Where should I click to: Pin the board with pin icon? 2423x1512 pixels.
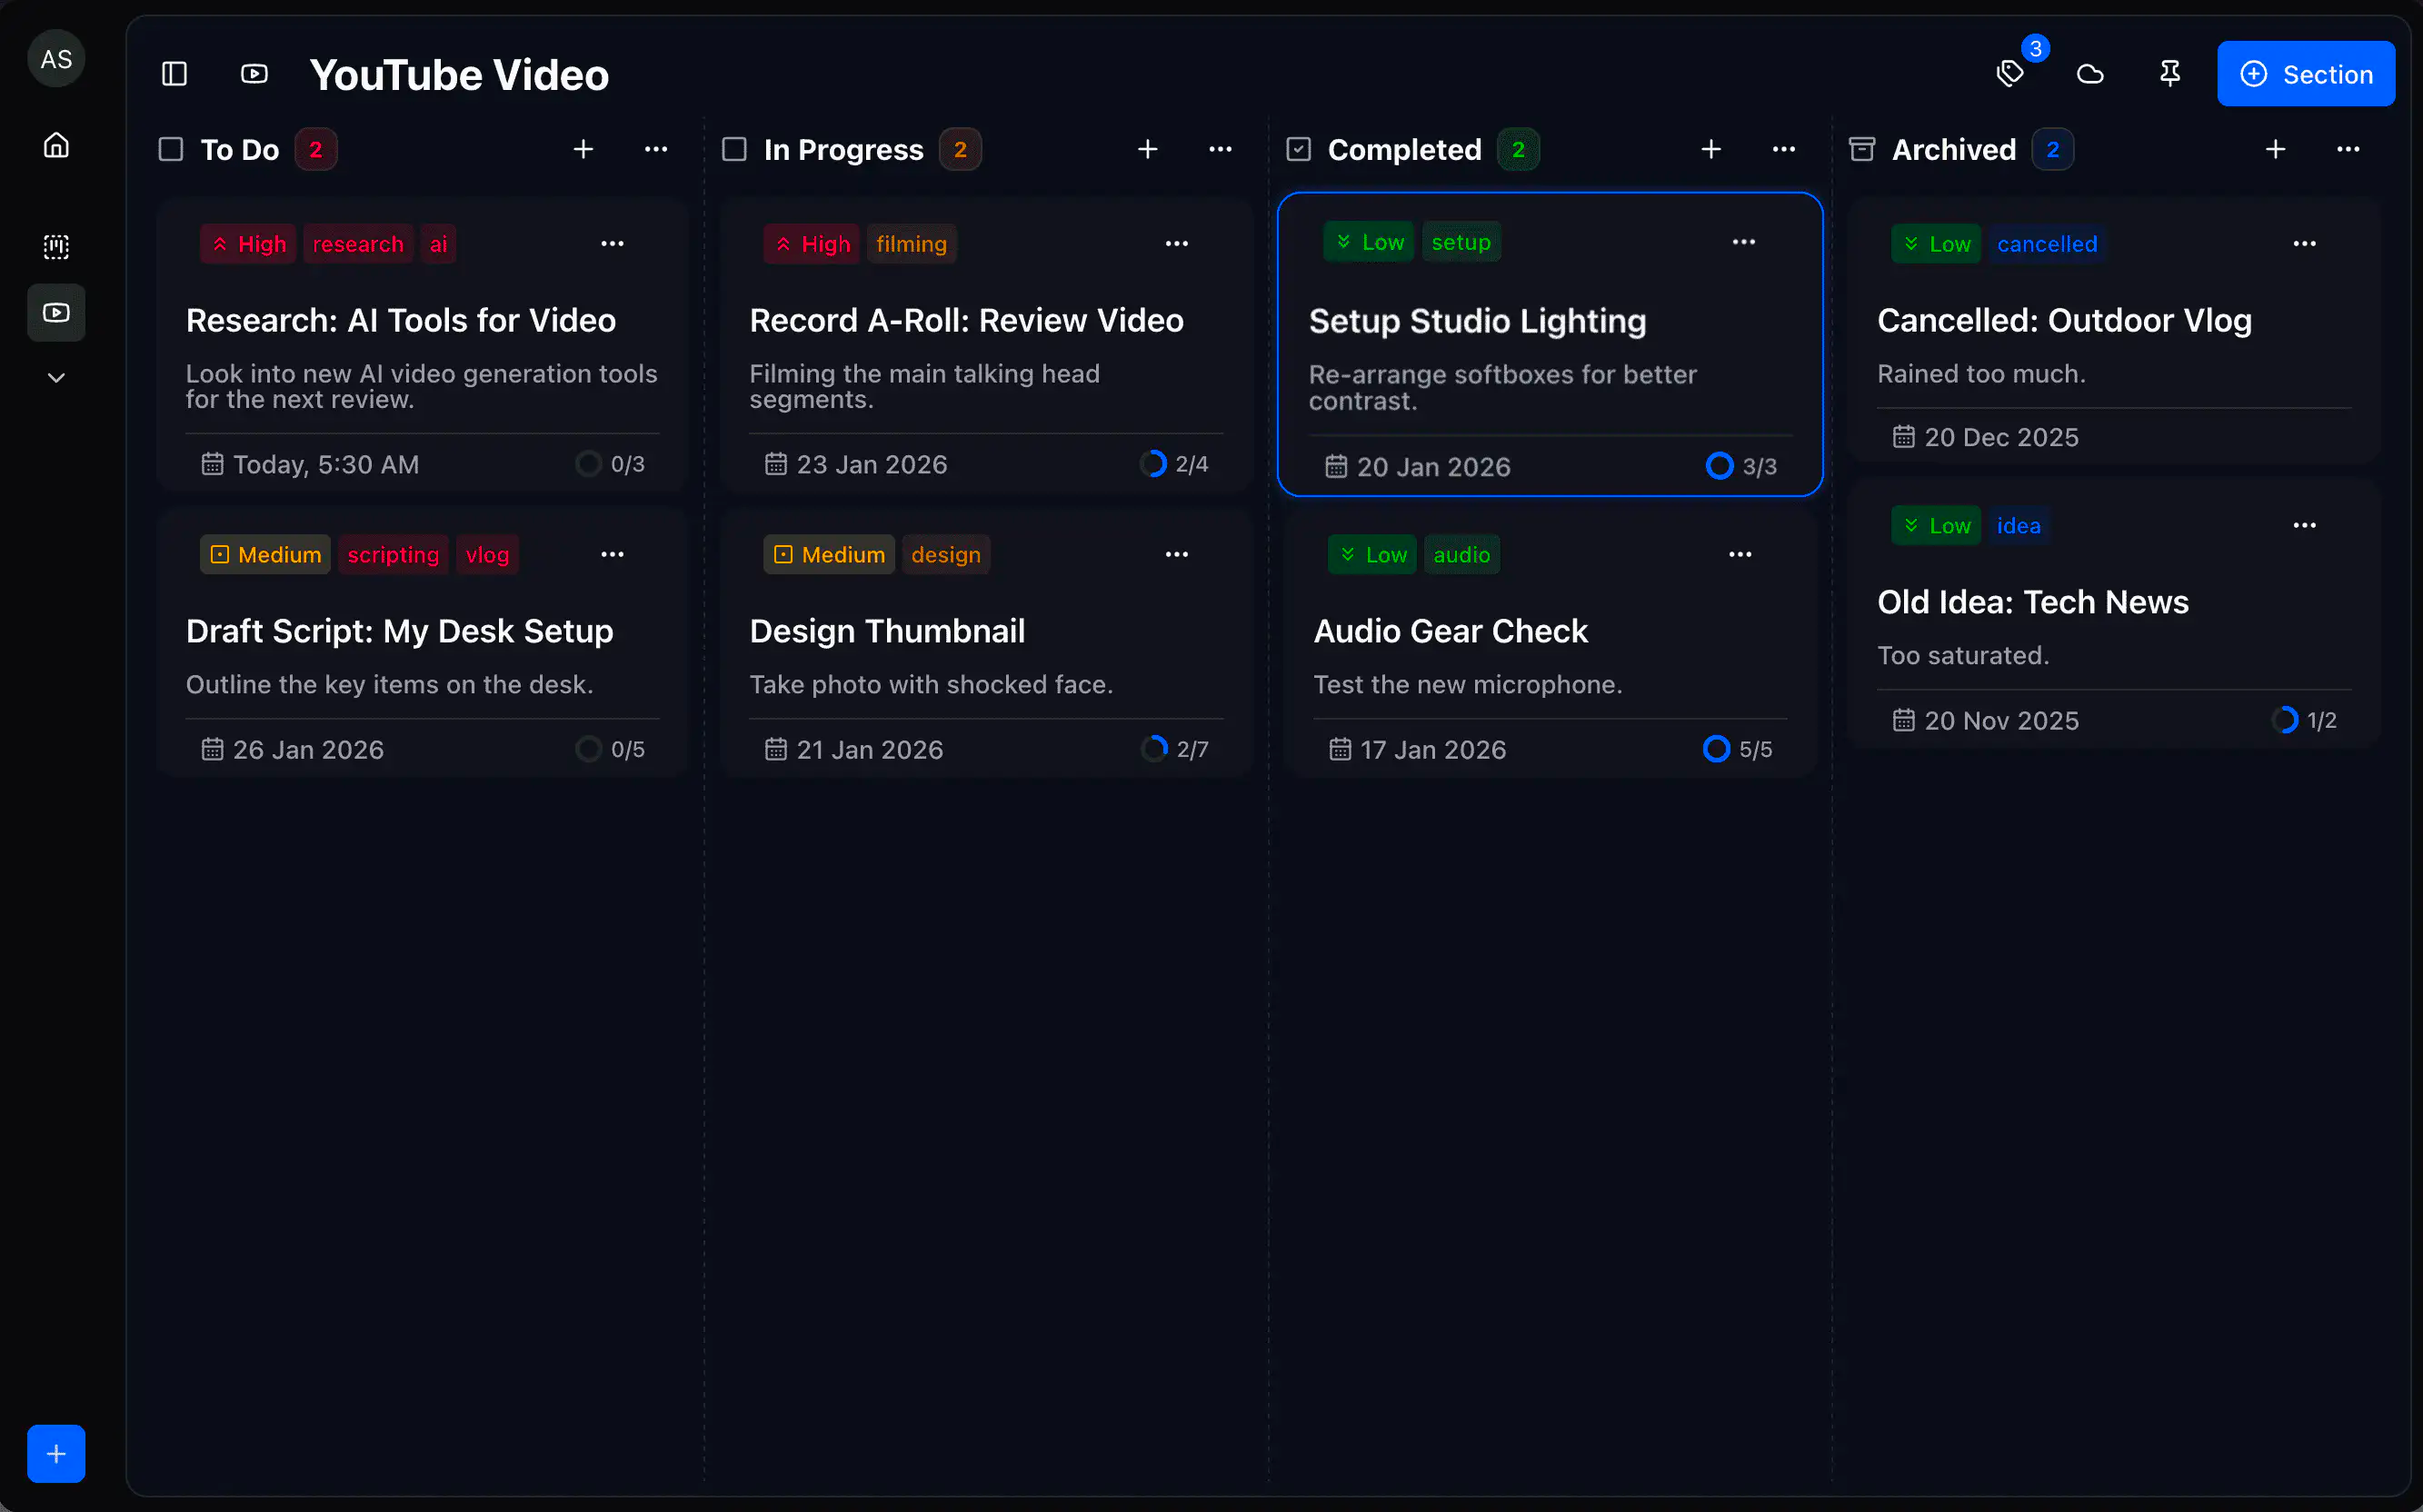[2169, 74]
